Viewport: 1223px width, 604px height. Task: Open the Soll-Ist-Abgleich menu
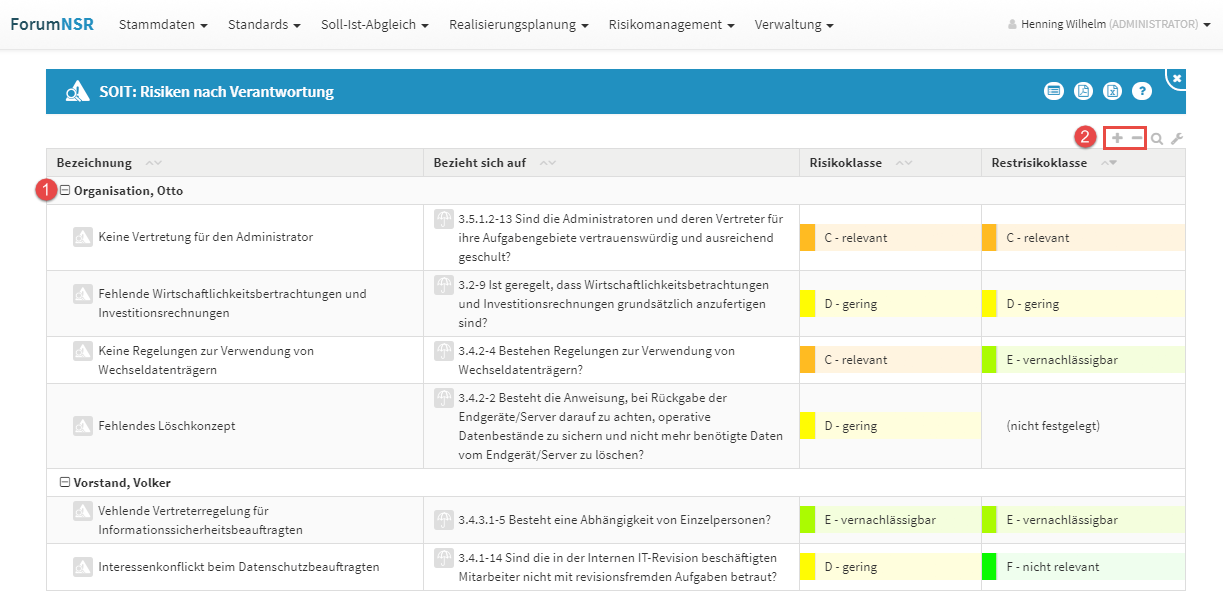coord(374,24)
